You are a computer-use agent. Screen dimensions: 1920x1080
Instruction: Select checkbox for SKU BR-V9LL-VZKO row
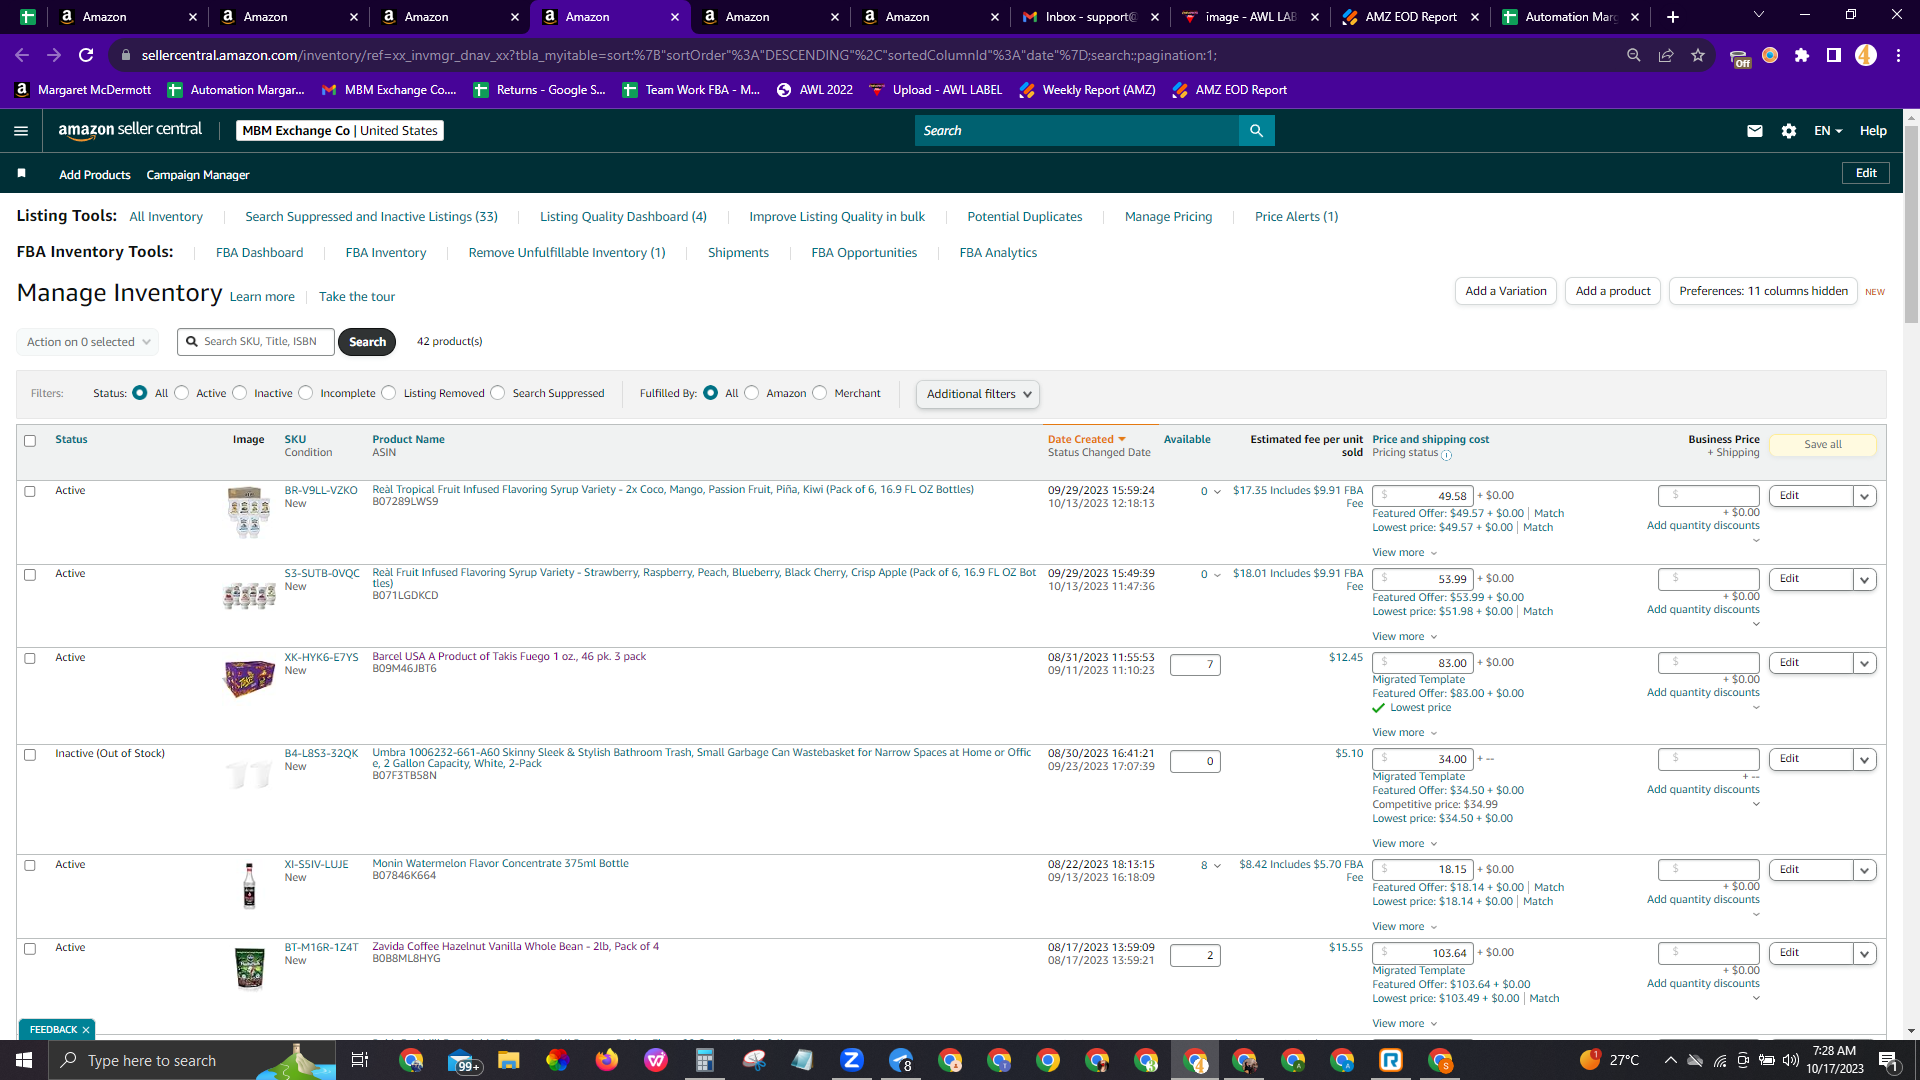coord(30,492)
